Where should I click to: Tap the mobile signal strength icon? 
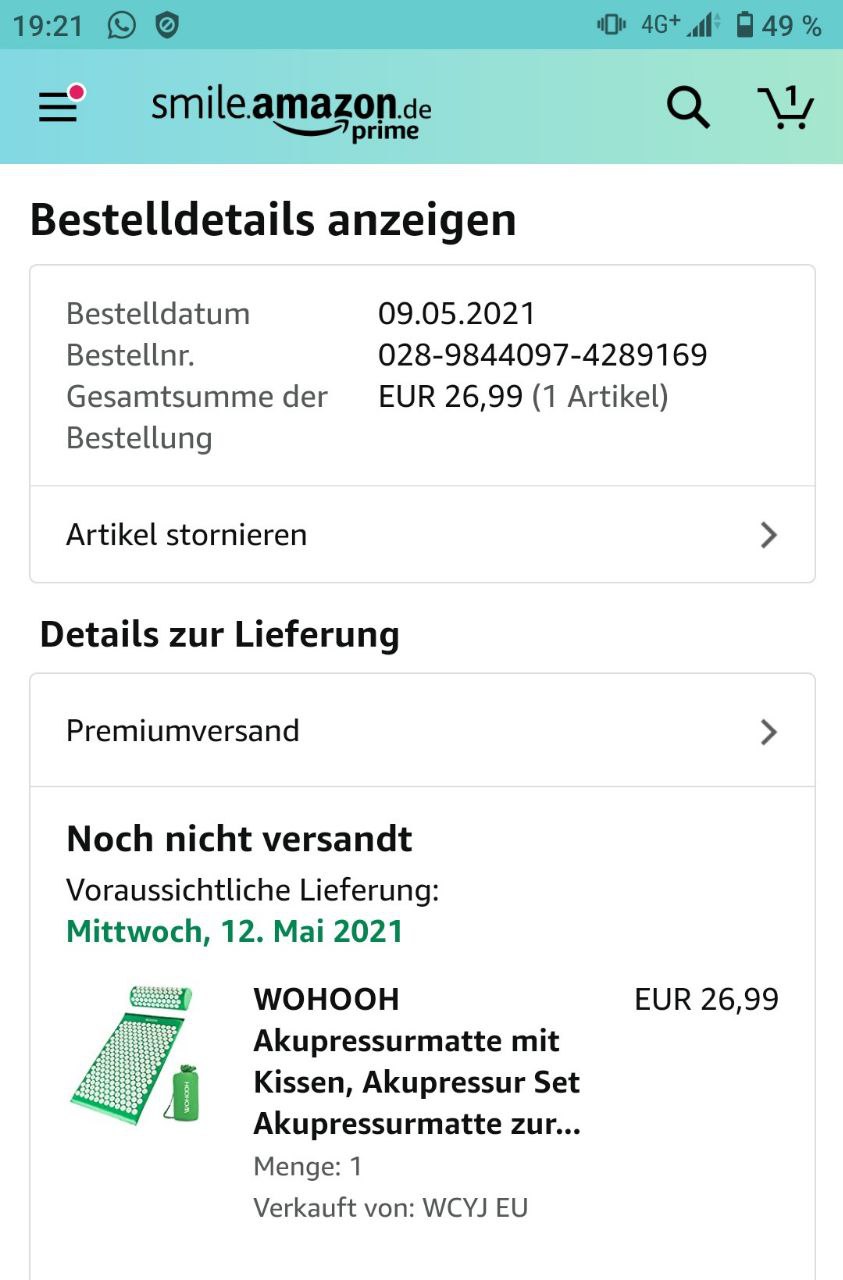(704, 25)
